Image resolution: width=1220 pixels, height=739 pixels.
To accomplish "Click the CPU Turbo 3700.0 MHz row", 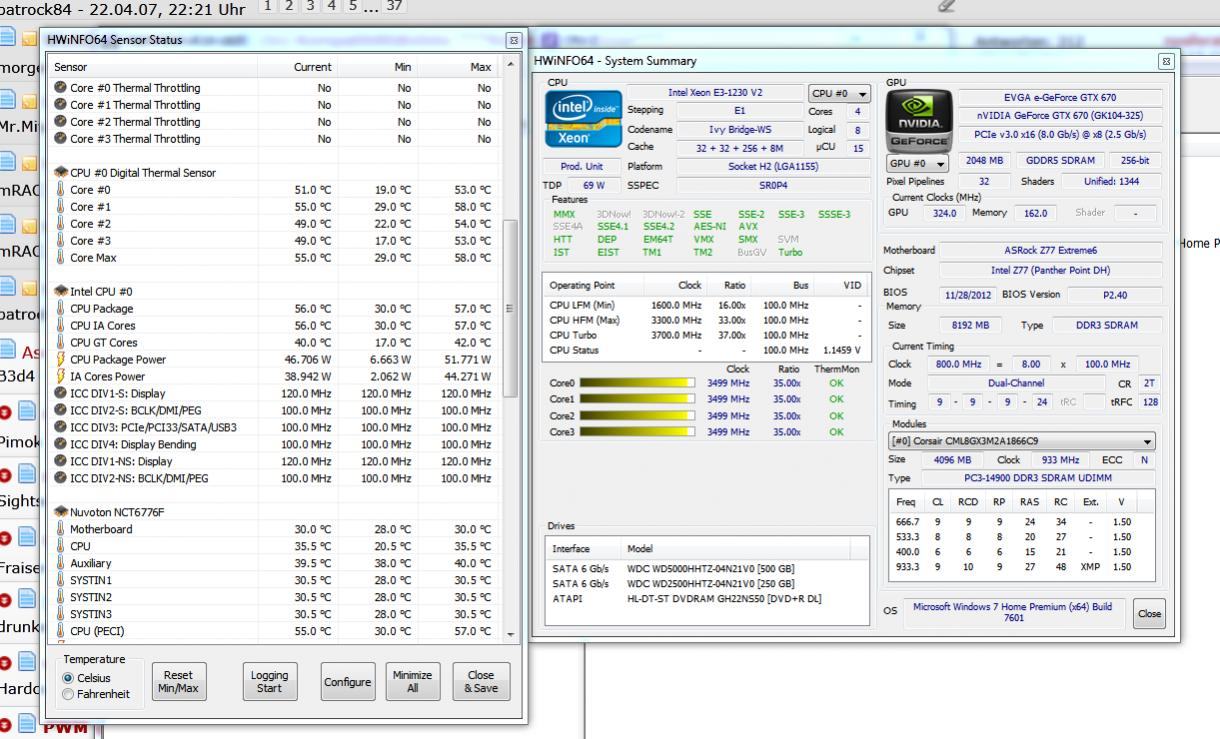I will click(705, 335).
